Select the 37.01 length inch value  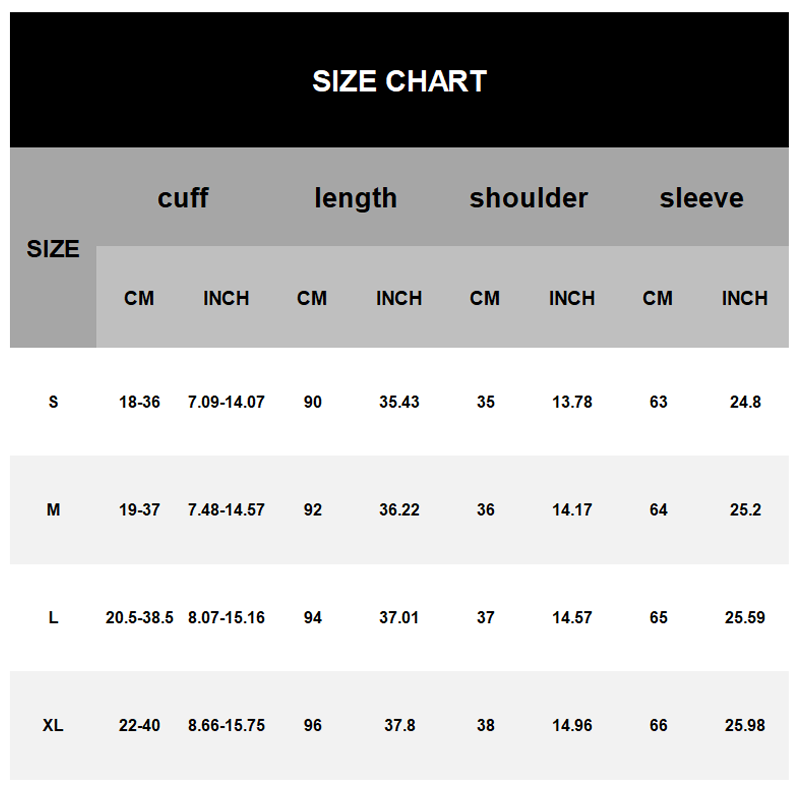coord(399,618)
